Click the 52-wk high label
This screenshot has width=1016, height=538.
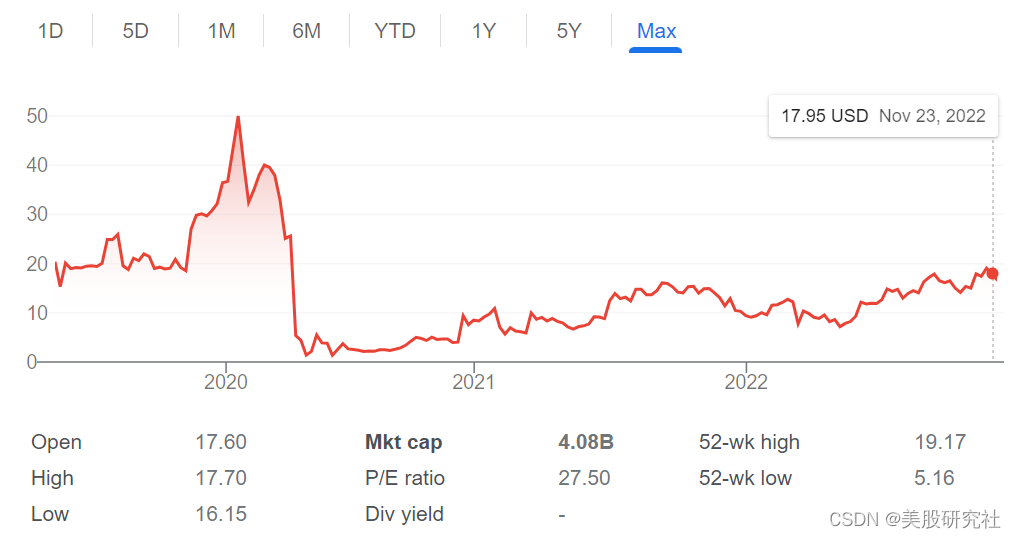click(749, 442)
